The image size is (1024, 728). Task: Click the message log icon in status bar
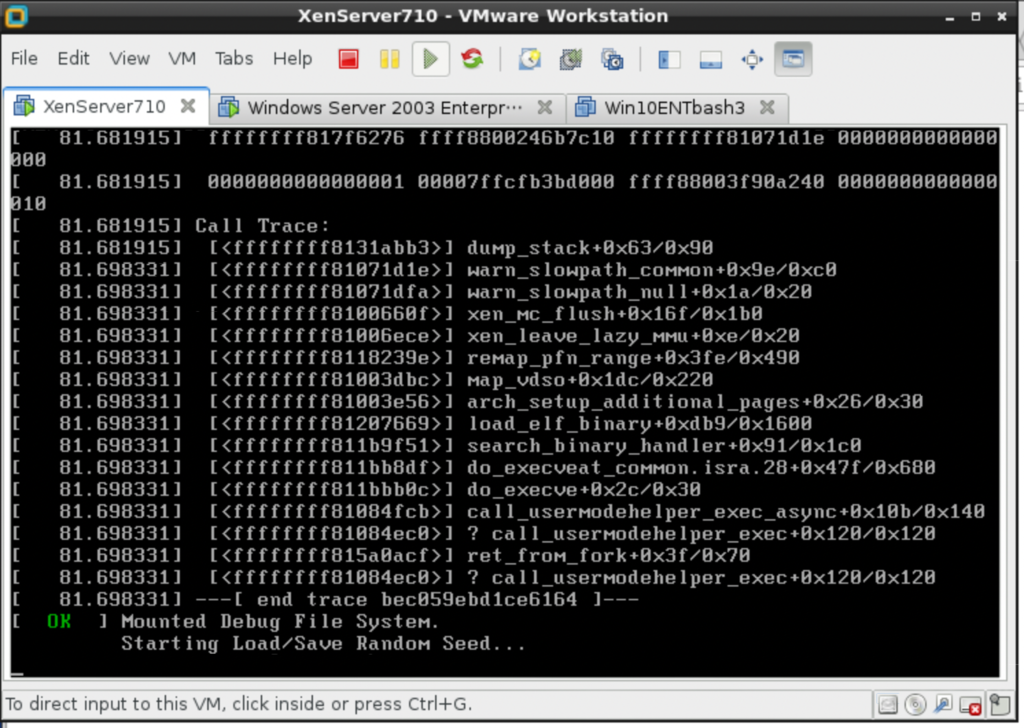click(x=1000, y=705)
